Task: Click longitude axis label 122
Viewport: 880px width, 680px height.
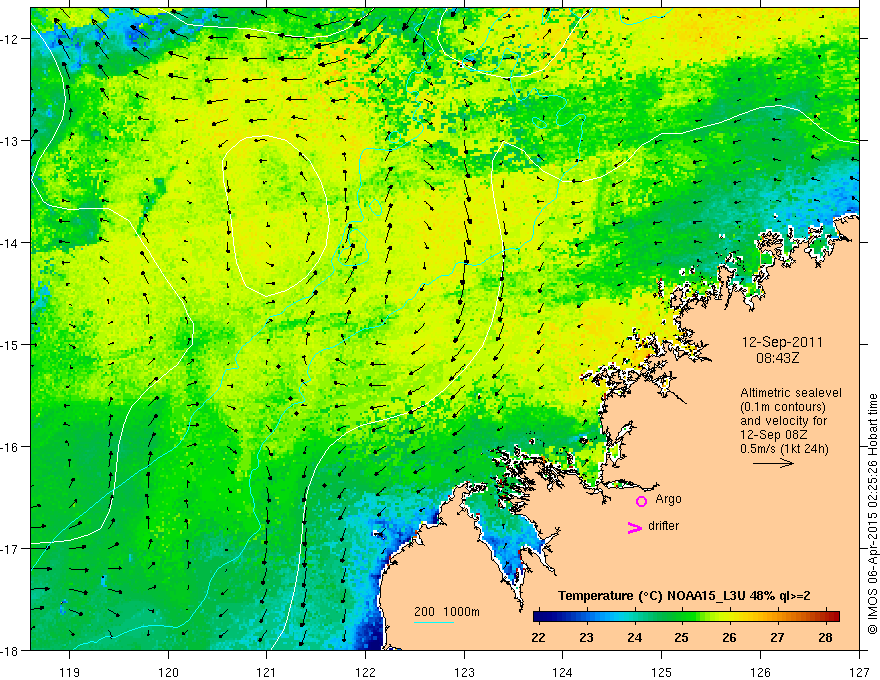Action: 365,672
